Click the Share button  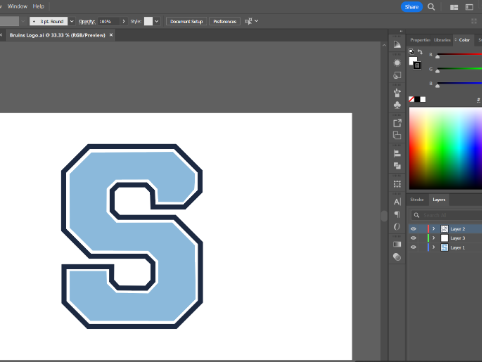point(412,7)
